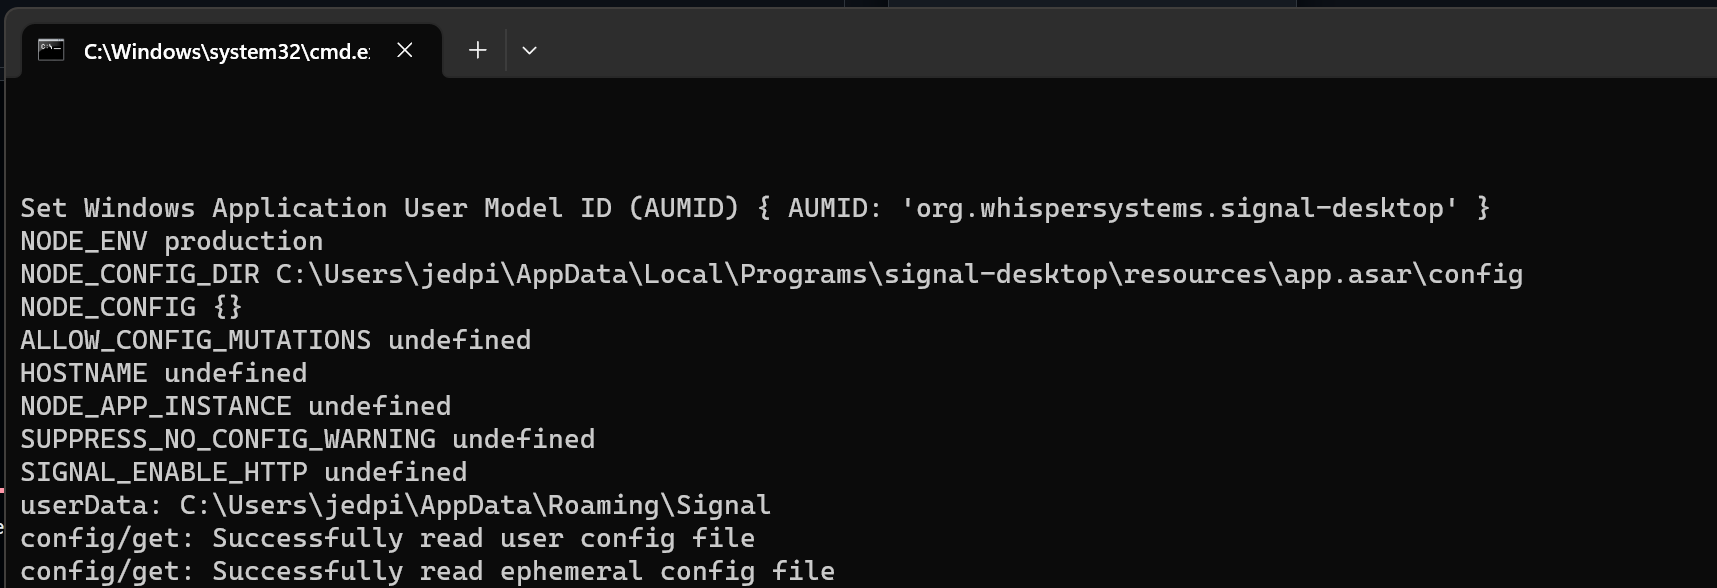Click the 'HOSTNAME undefined' line
Viewport: 1717px width, 588px height.
pos(163,372)
